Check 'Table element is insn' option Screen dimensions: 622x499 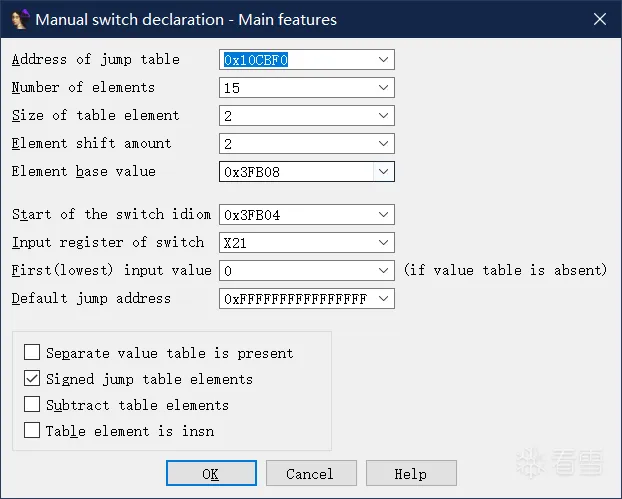[x=32, y=430]
